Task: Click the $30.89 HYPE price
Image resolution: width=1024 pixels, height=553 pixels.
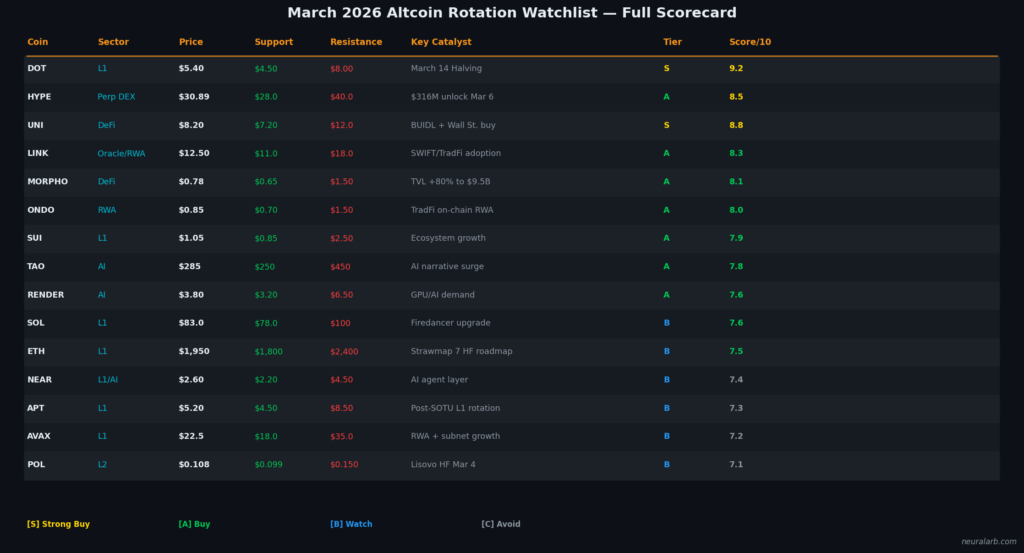Action: point(194,97)
